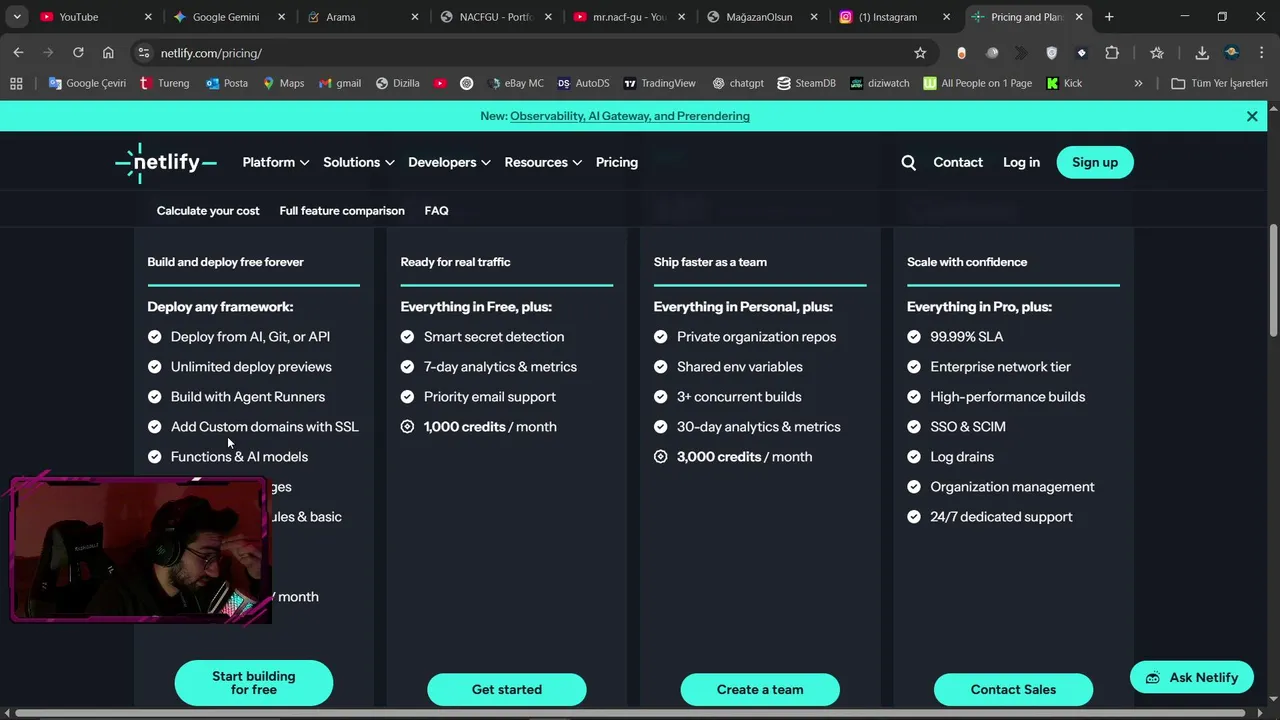Viewport: 1280px width, 720px height.
Task: Click the '99.99% SLA' feature text
Action: [967, 337]
